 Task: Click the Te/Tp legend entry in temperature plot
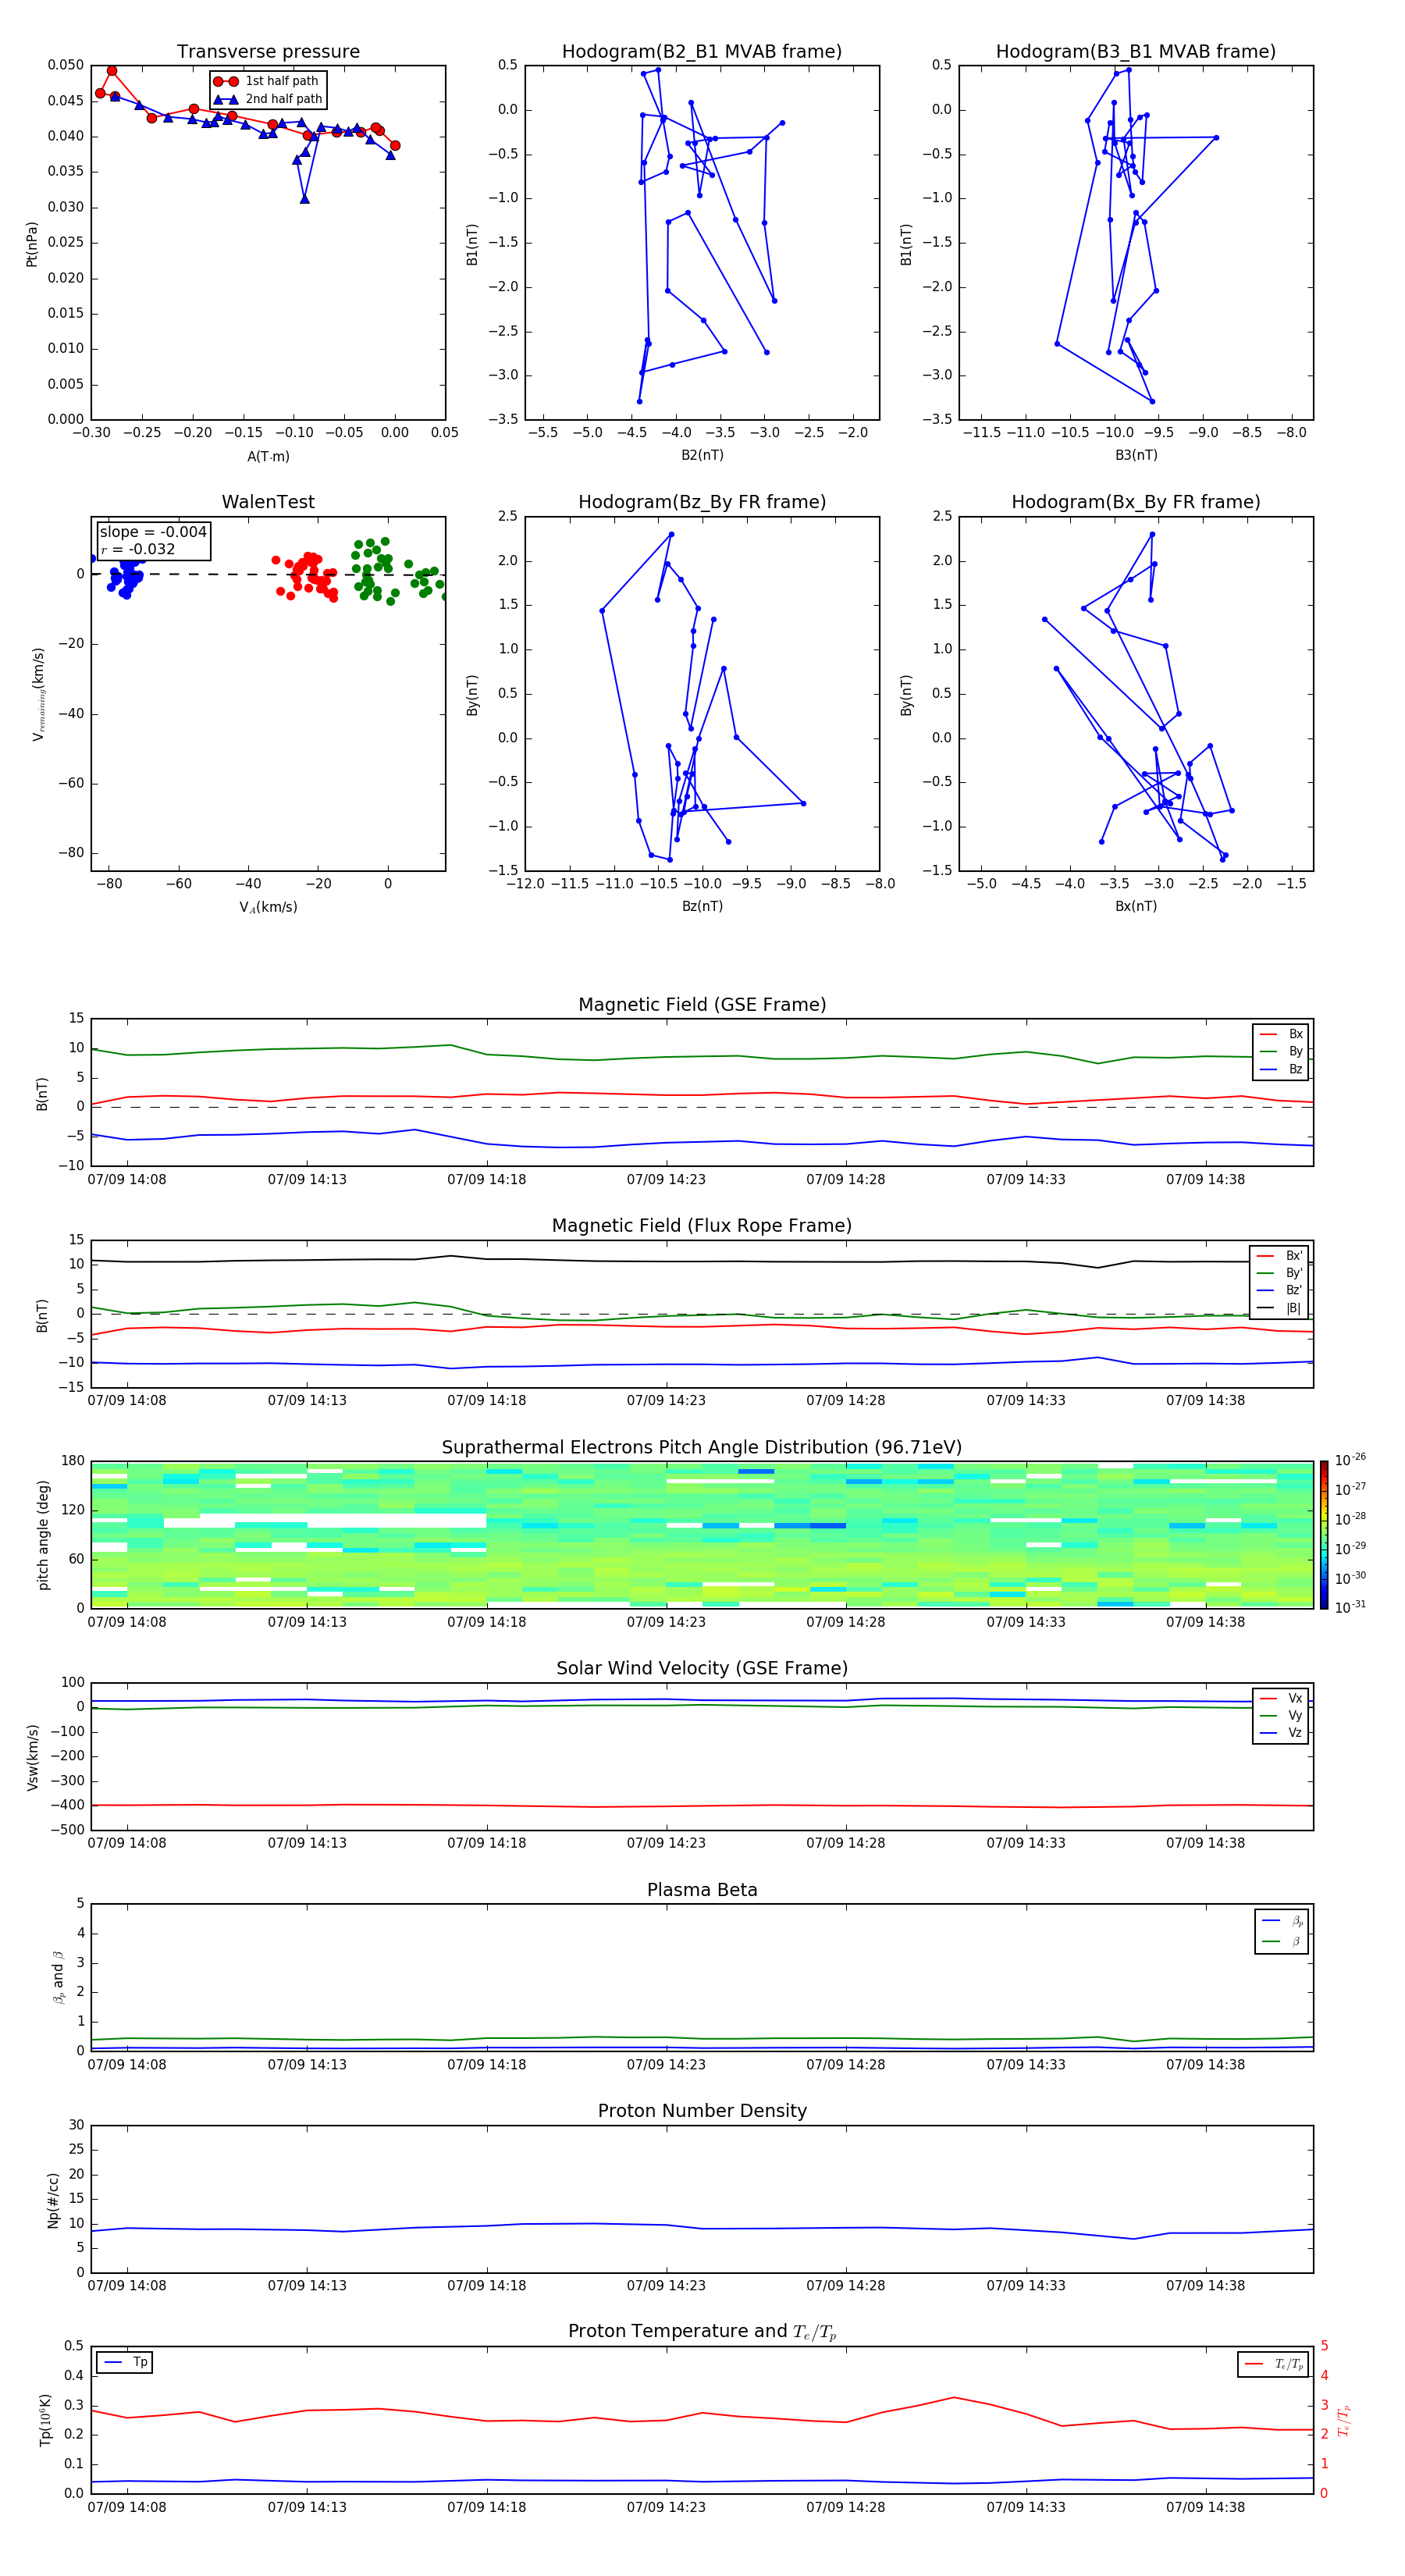coord(1274,2365)
